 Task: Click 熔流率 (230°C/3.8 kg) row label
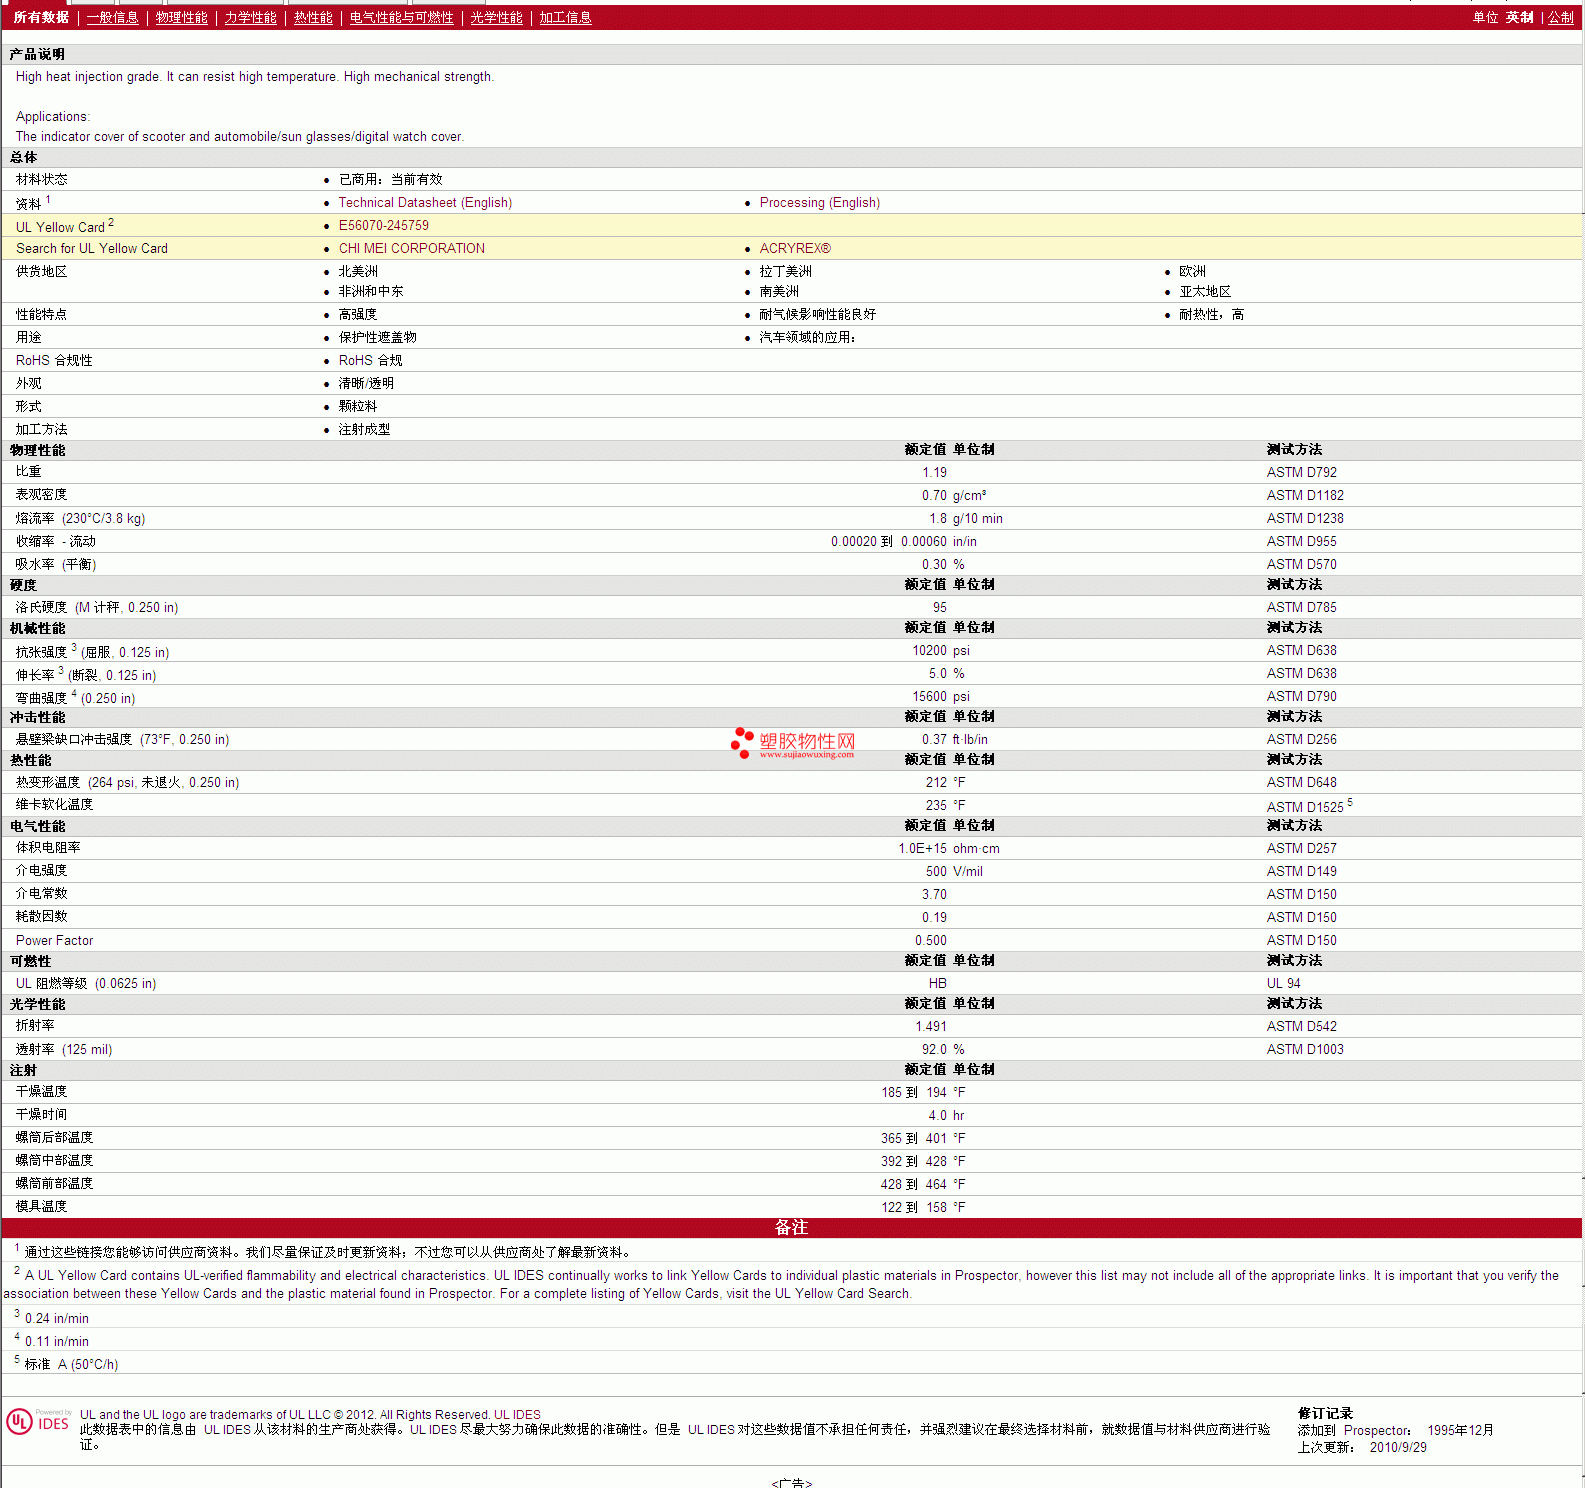(x=80, y=518)
